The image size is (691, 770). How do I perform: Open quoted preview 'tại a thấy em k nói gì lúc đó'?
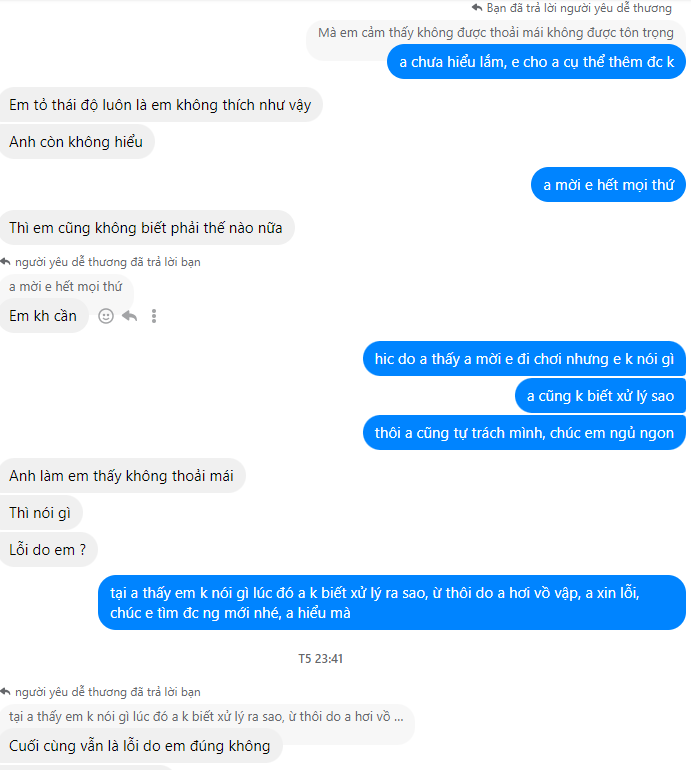(206, 716)
